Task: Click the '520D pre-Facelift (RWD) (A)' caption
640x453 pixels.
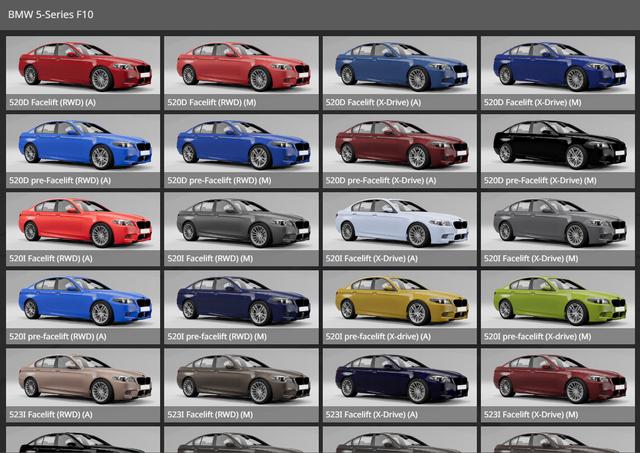Action: [x=60, y=180]
